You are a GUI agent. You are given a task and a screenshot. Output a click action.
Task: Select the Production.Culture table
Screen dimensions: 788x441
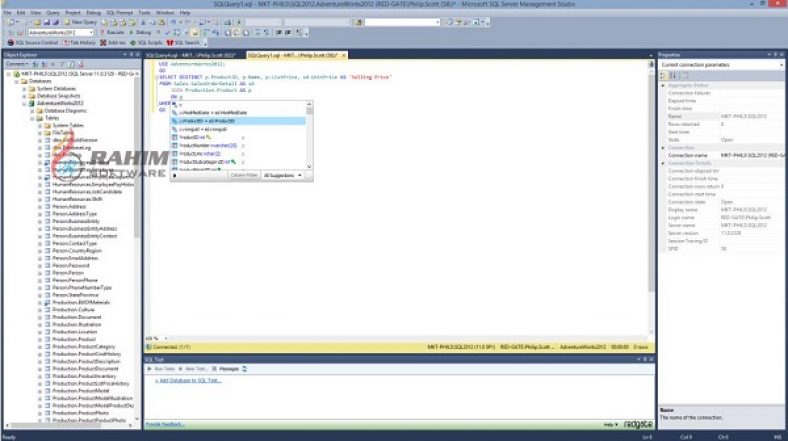pos(73,310)
